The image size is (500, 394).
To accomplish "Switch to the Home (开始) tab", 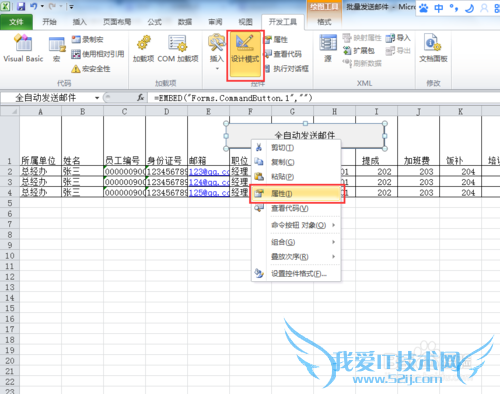I will (49, 22).
